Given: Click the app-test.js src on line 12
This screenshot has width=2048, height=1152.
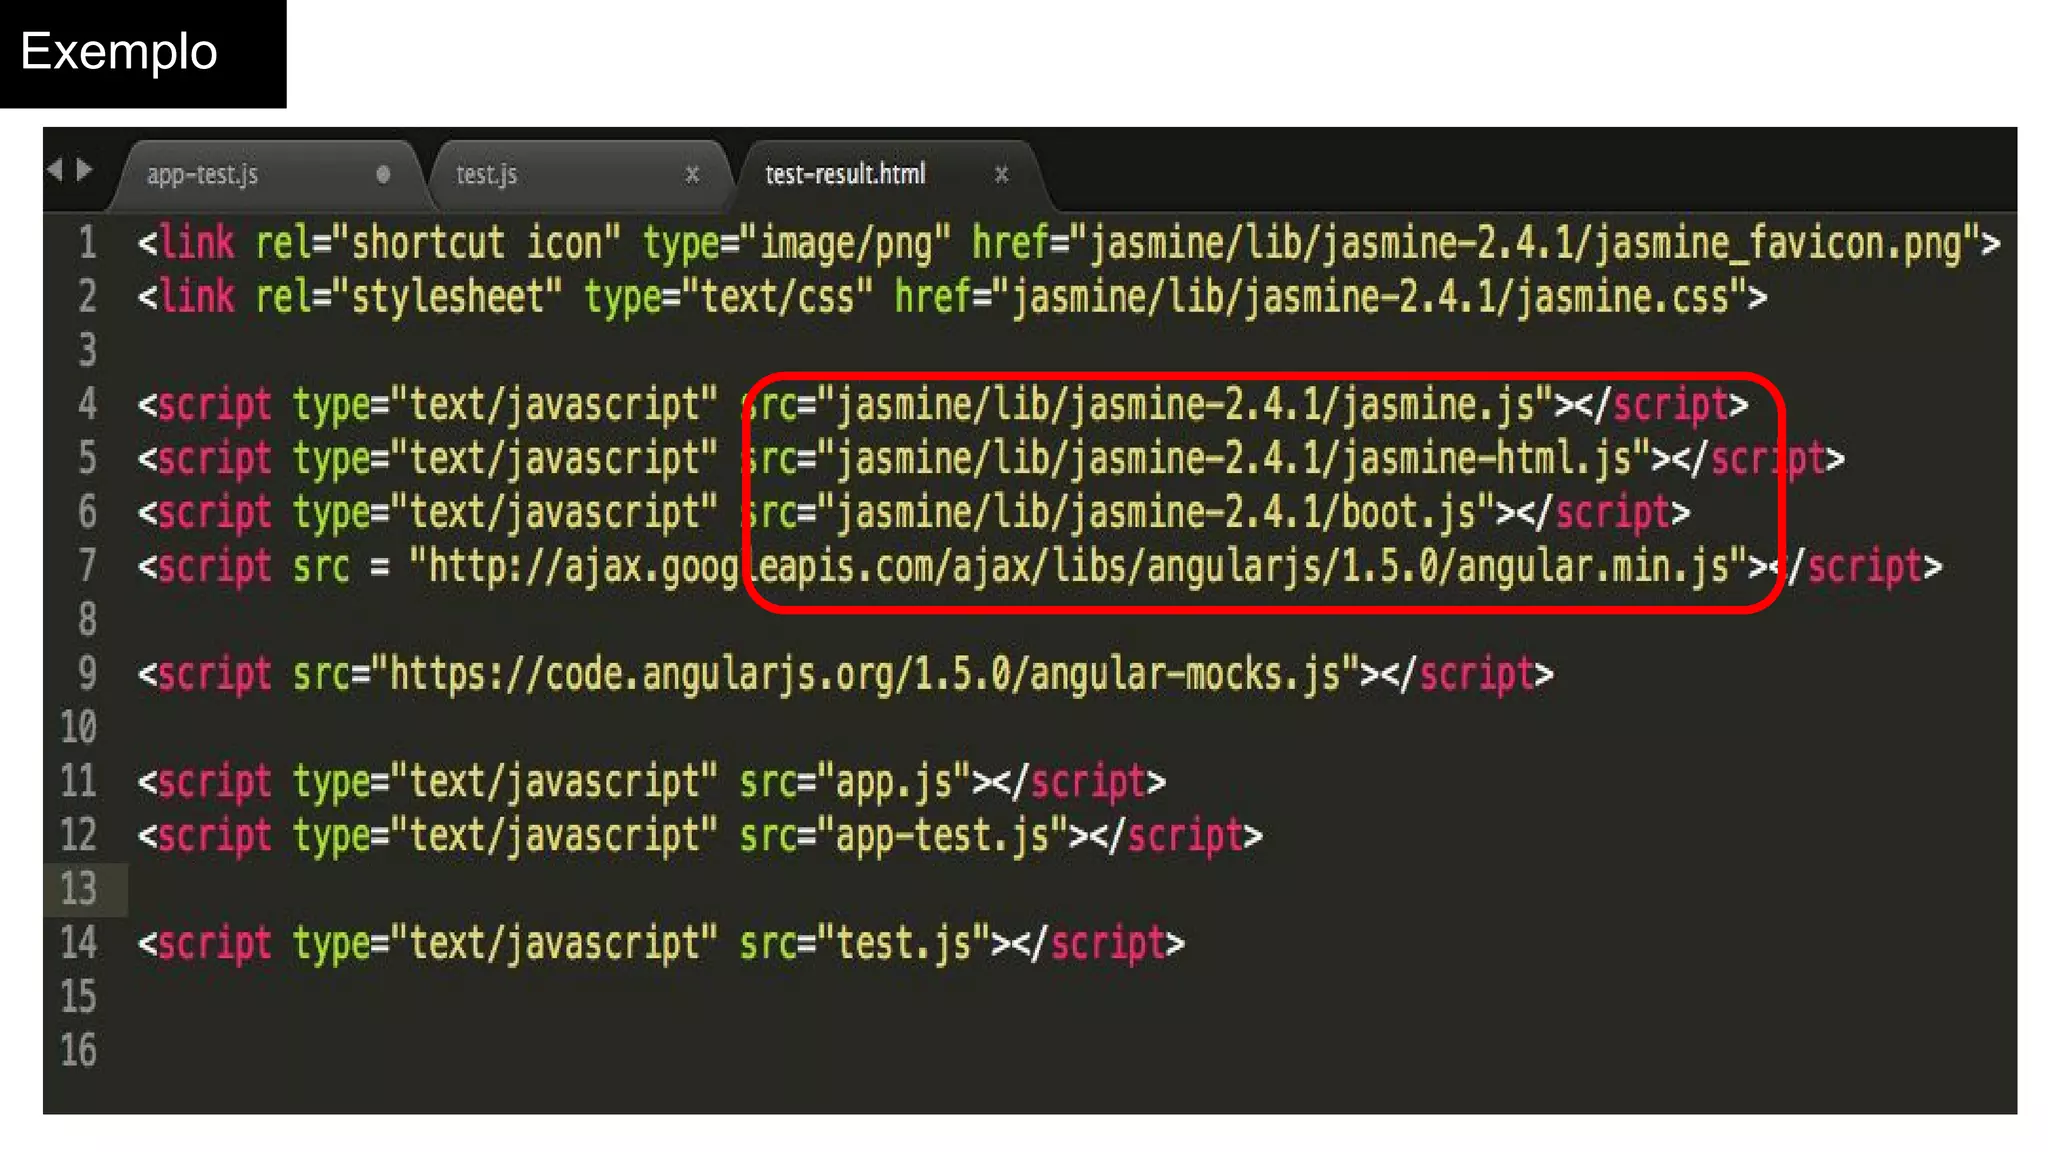Looking at the screenshot, I should (943, 836).
